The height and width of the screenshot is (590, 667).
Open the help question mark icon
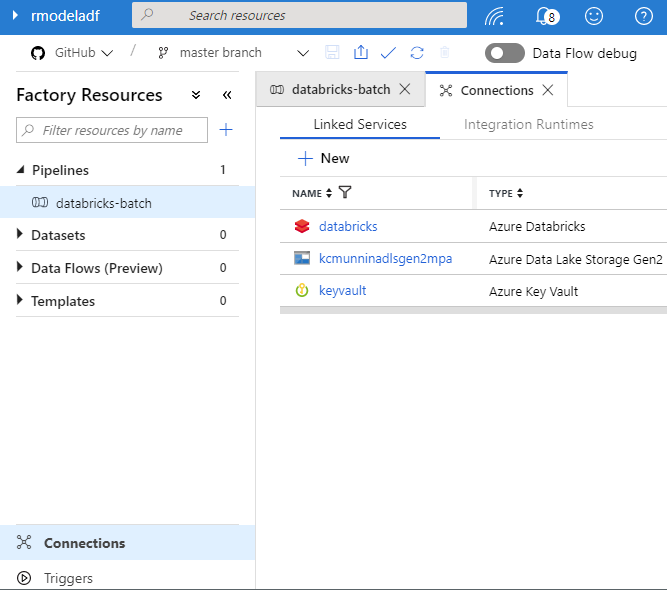point(643,16)
